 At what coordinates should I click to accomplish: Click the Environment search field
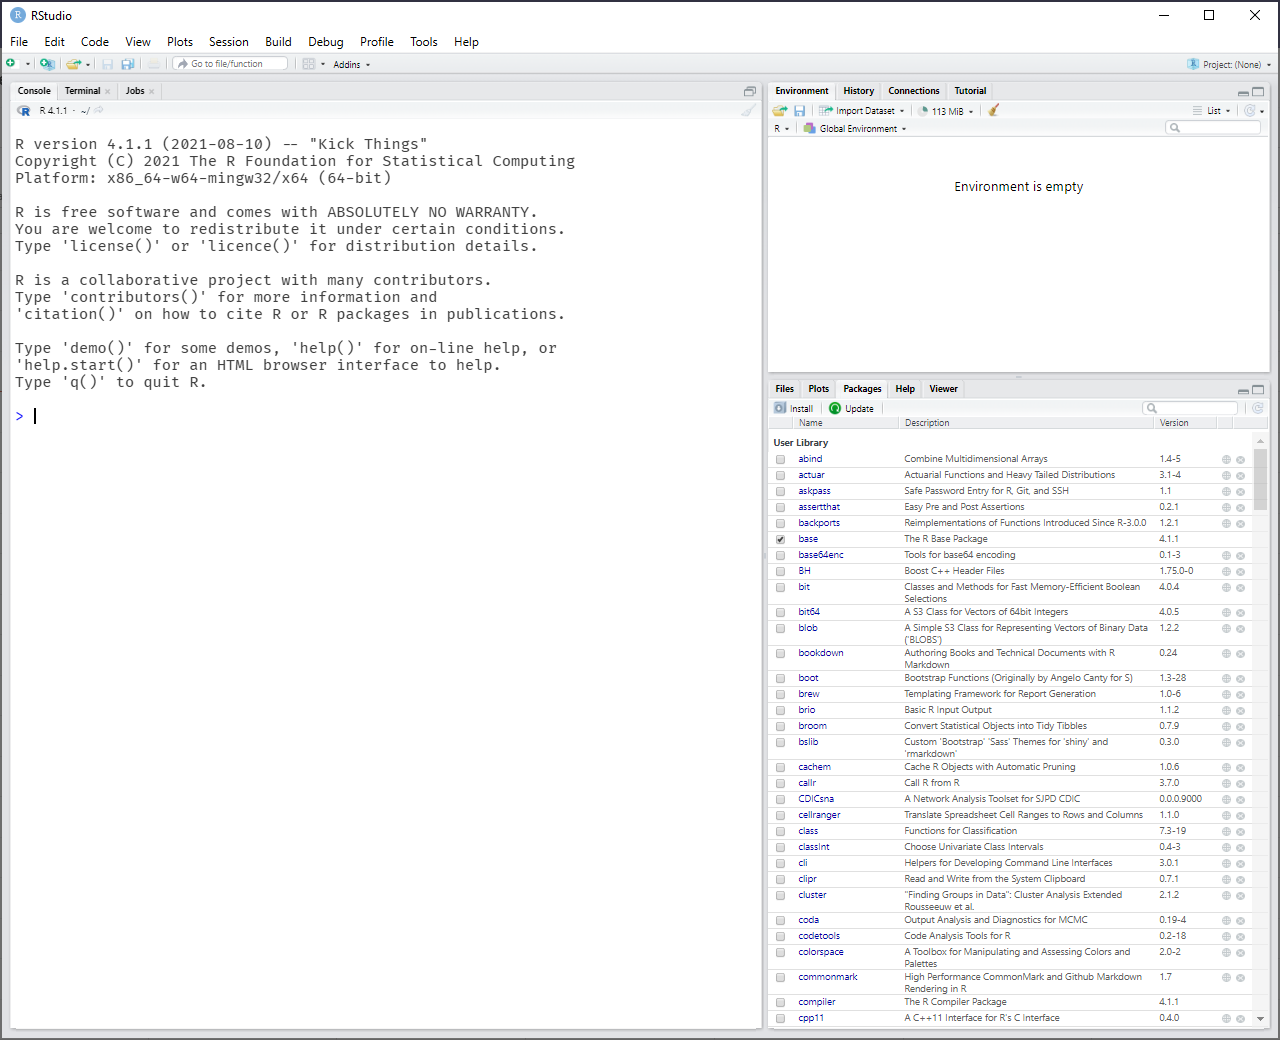pos(1213,128)
